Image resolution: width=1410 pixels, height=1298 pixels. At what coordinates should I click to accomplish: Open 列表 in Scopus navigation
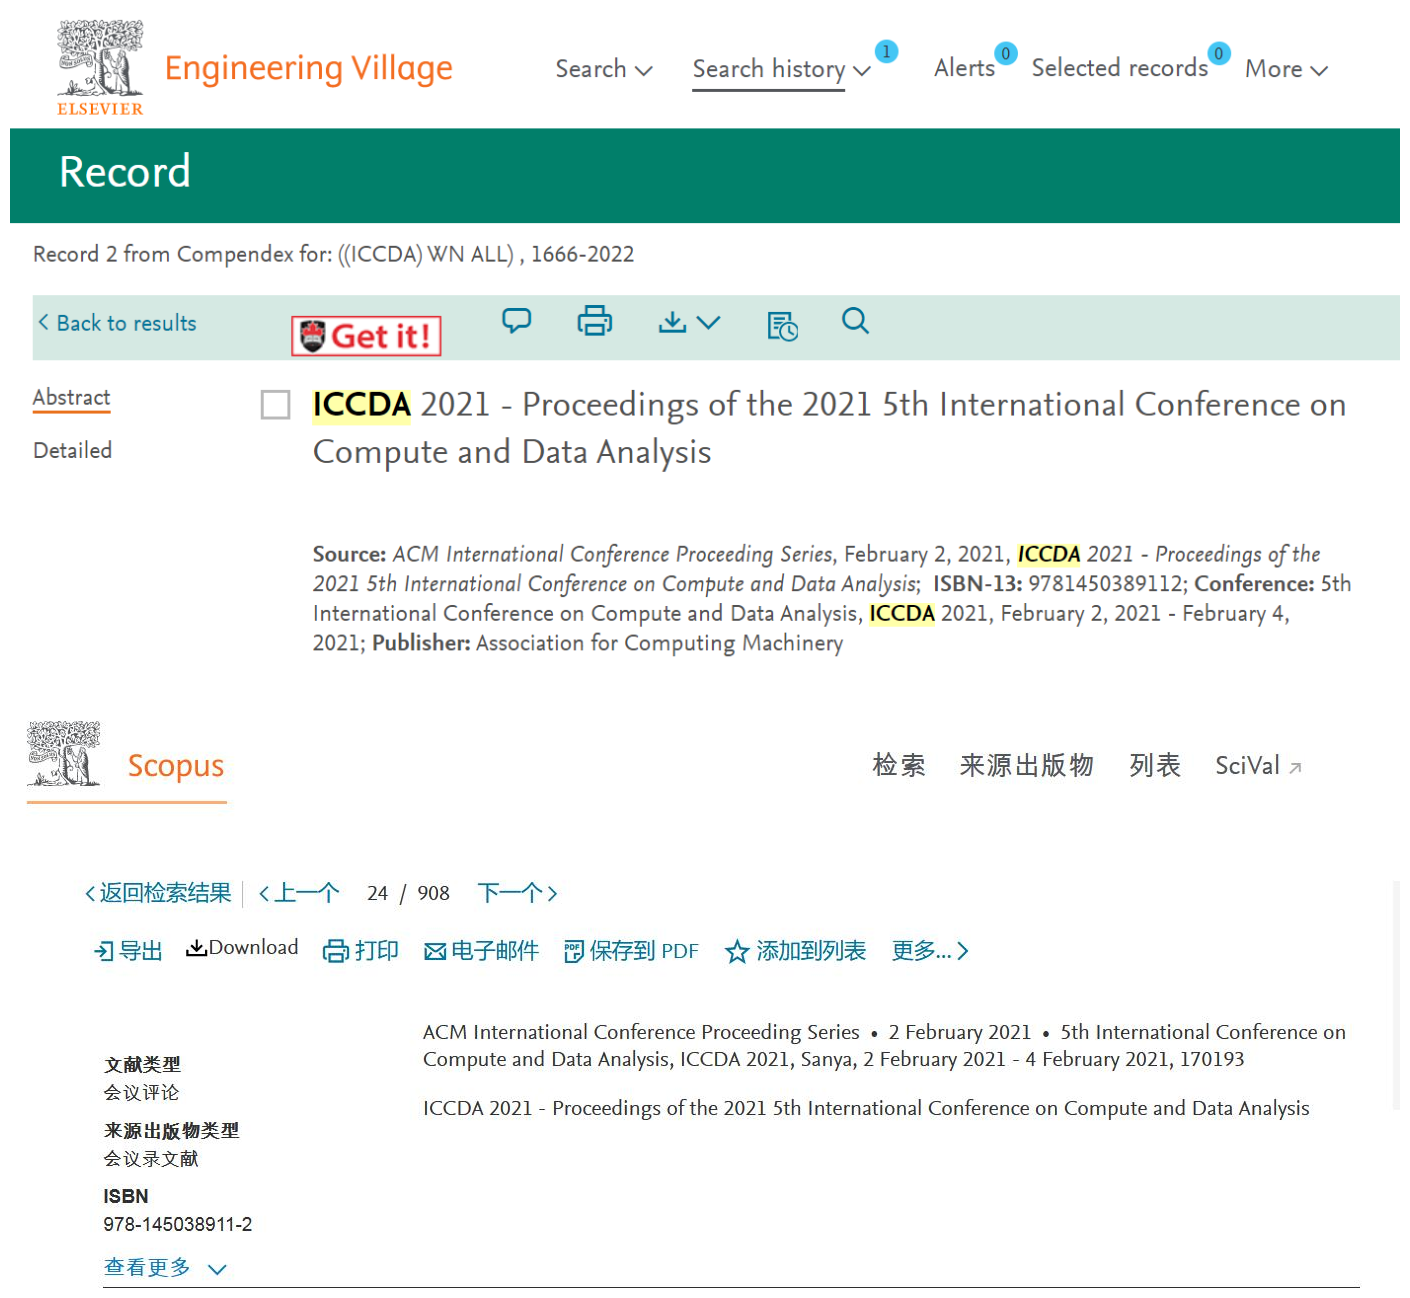click(1155, 765)
